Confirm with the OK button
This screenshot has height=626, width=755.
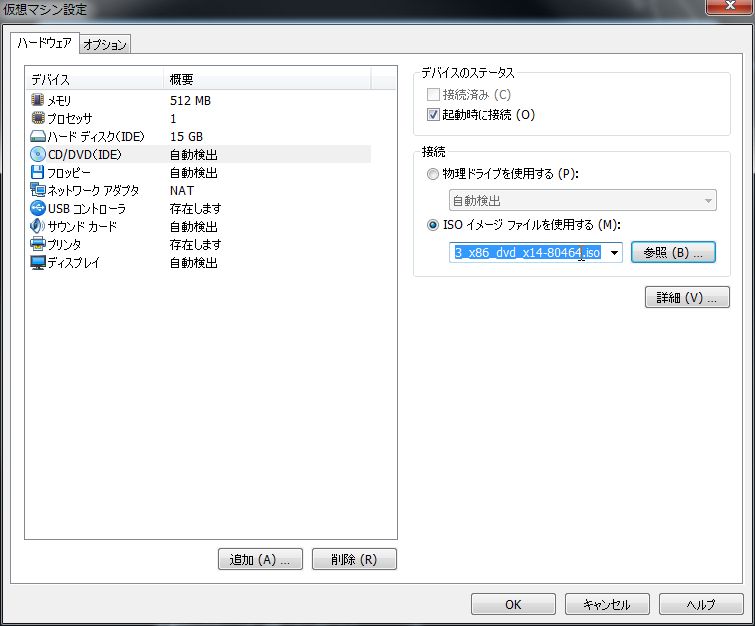coord(513,604)
